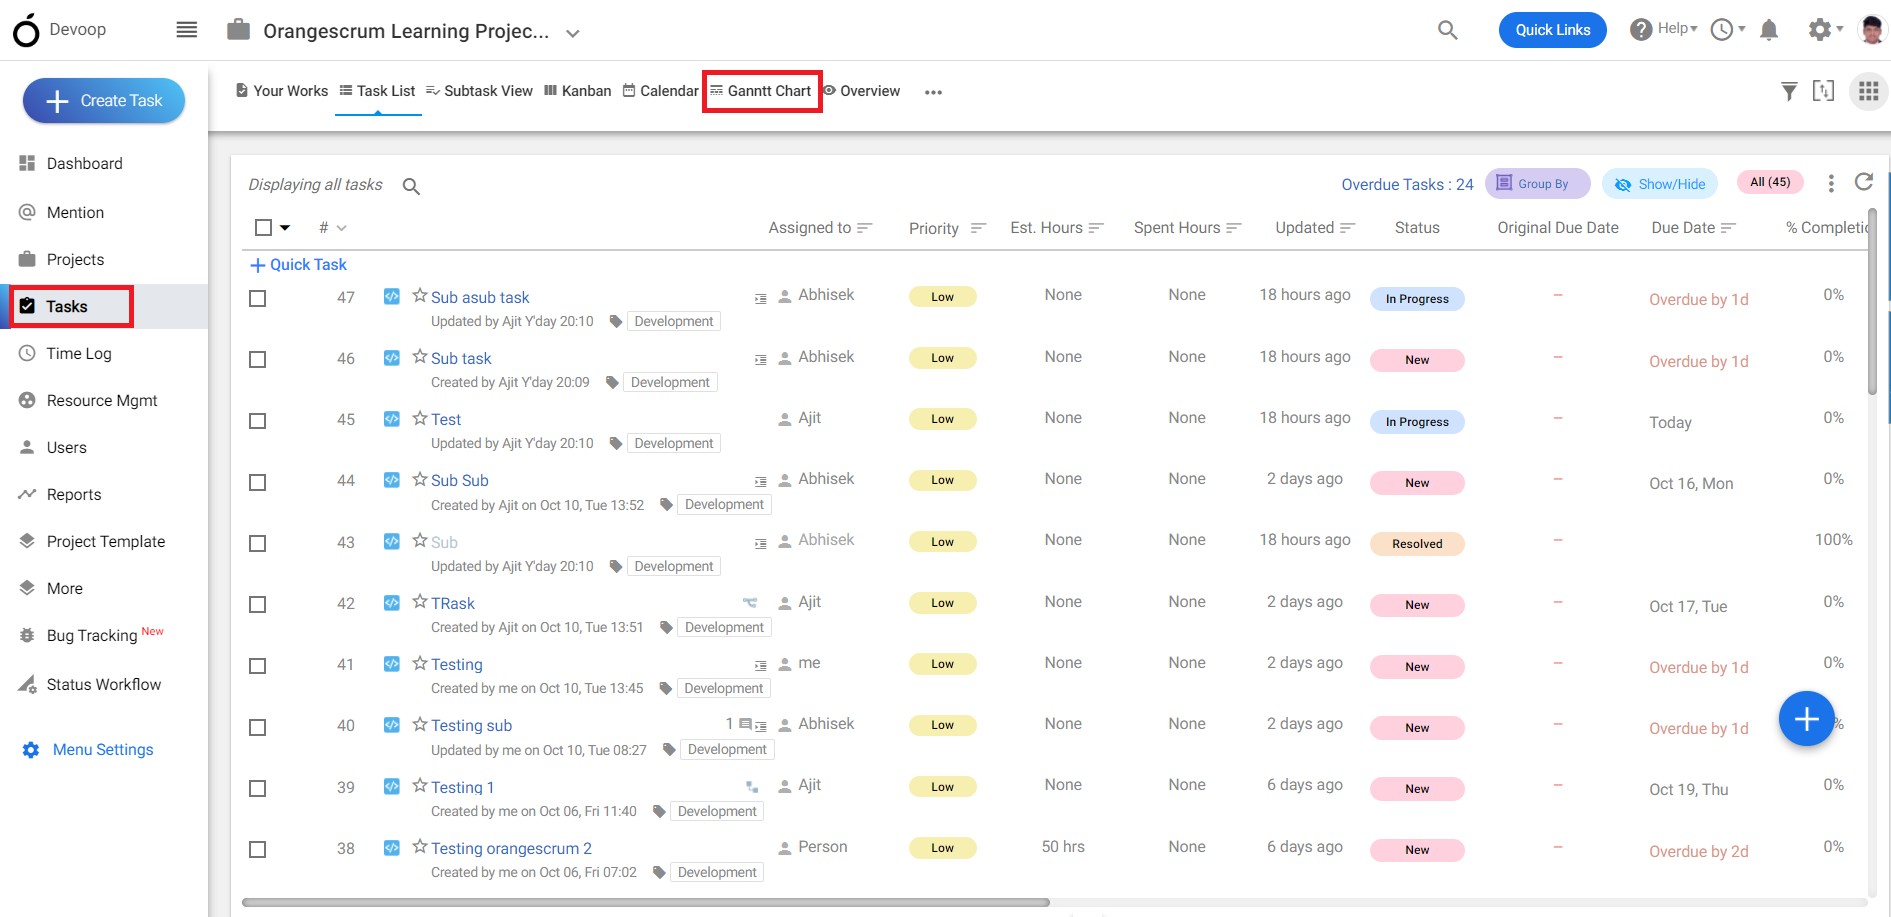Open the Due Date column sort
Screen dimensions: 1891x917
(x=1728, y=228)
